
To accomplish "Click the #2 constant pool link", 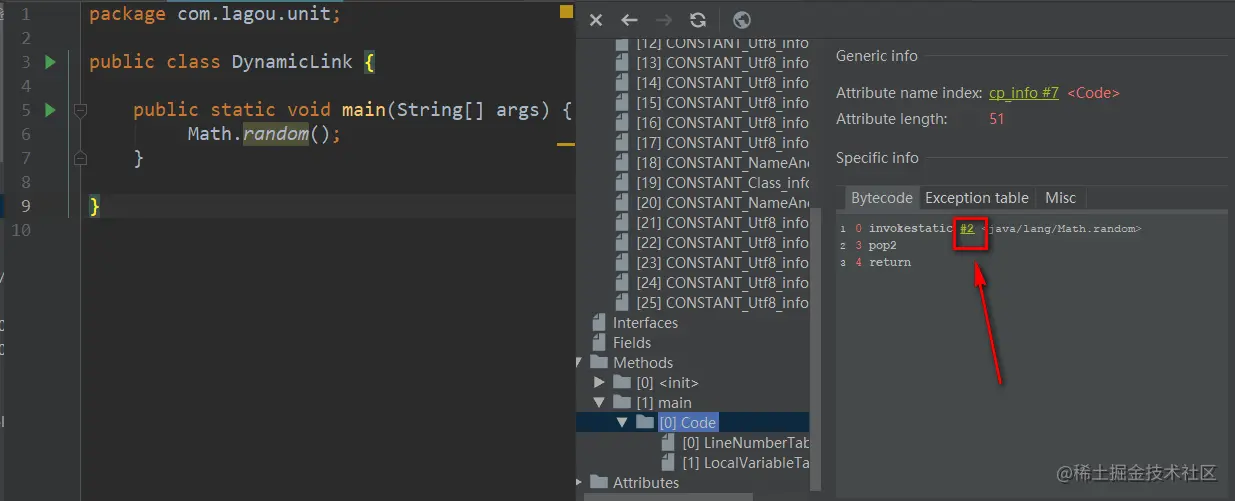I will click(x=967, y=229).
